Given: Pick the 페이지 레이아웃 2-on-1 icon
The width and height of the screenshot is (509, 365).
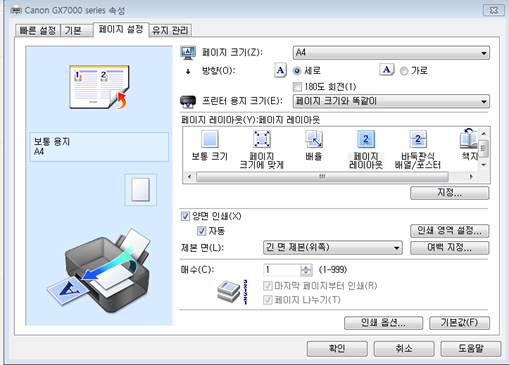Looking at the screenshot, I should pos(366,139).
